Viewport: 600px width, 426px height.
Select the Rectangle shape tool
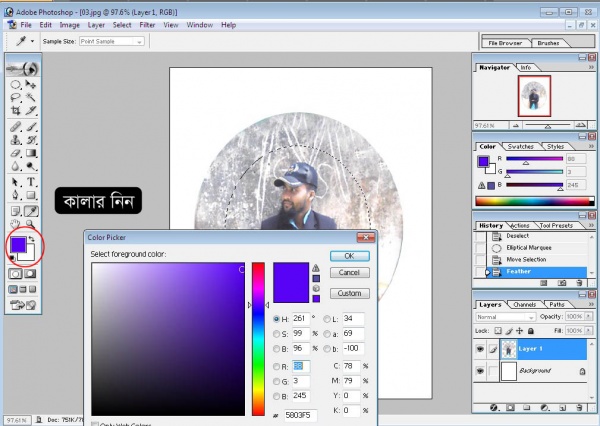pos(31,195)
